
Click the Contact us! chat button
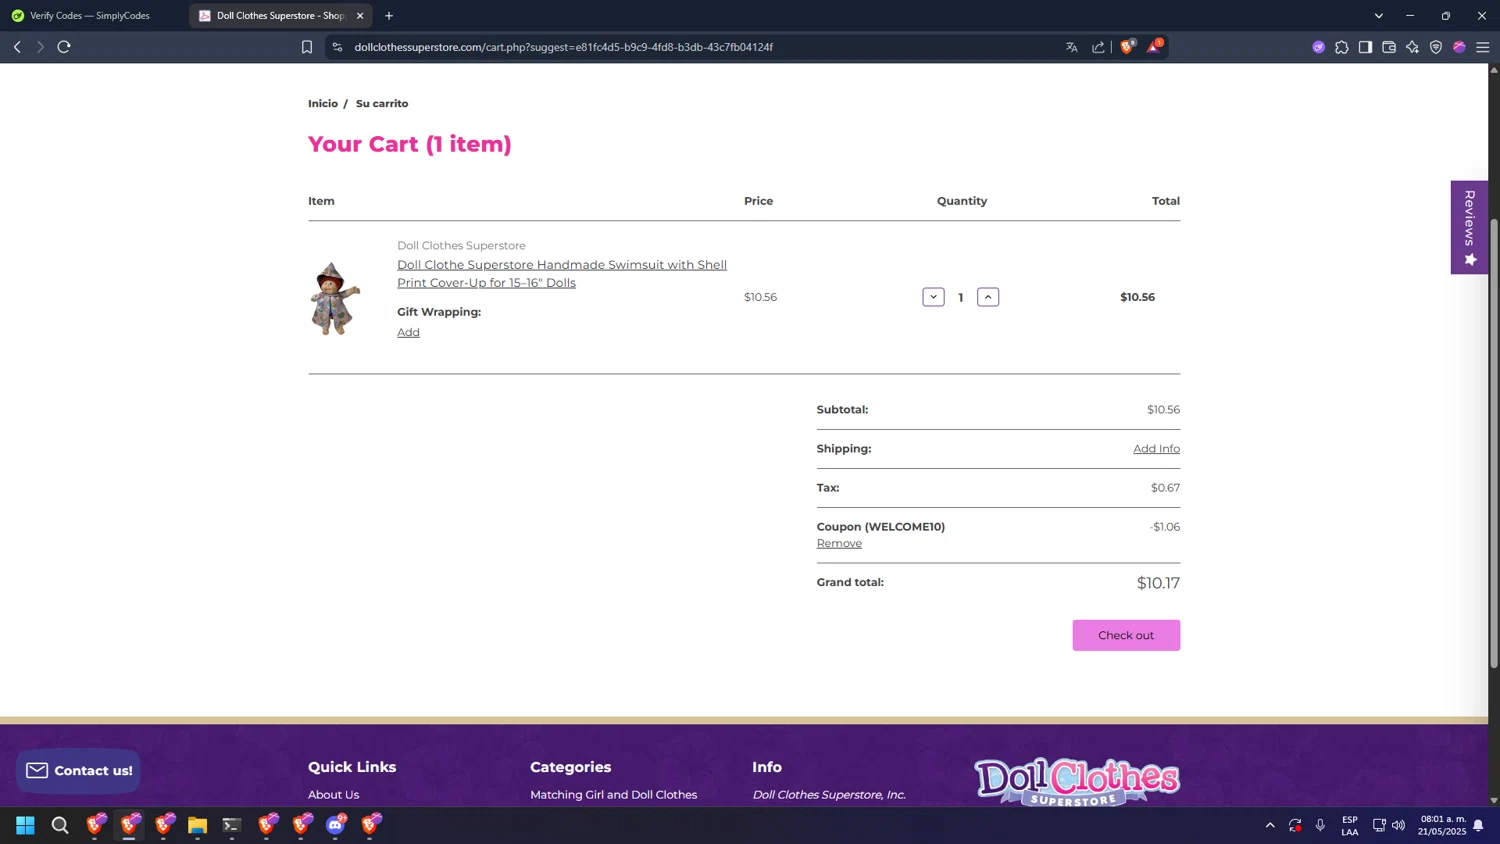(79, 770)
